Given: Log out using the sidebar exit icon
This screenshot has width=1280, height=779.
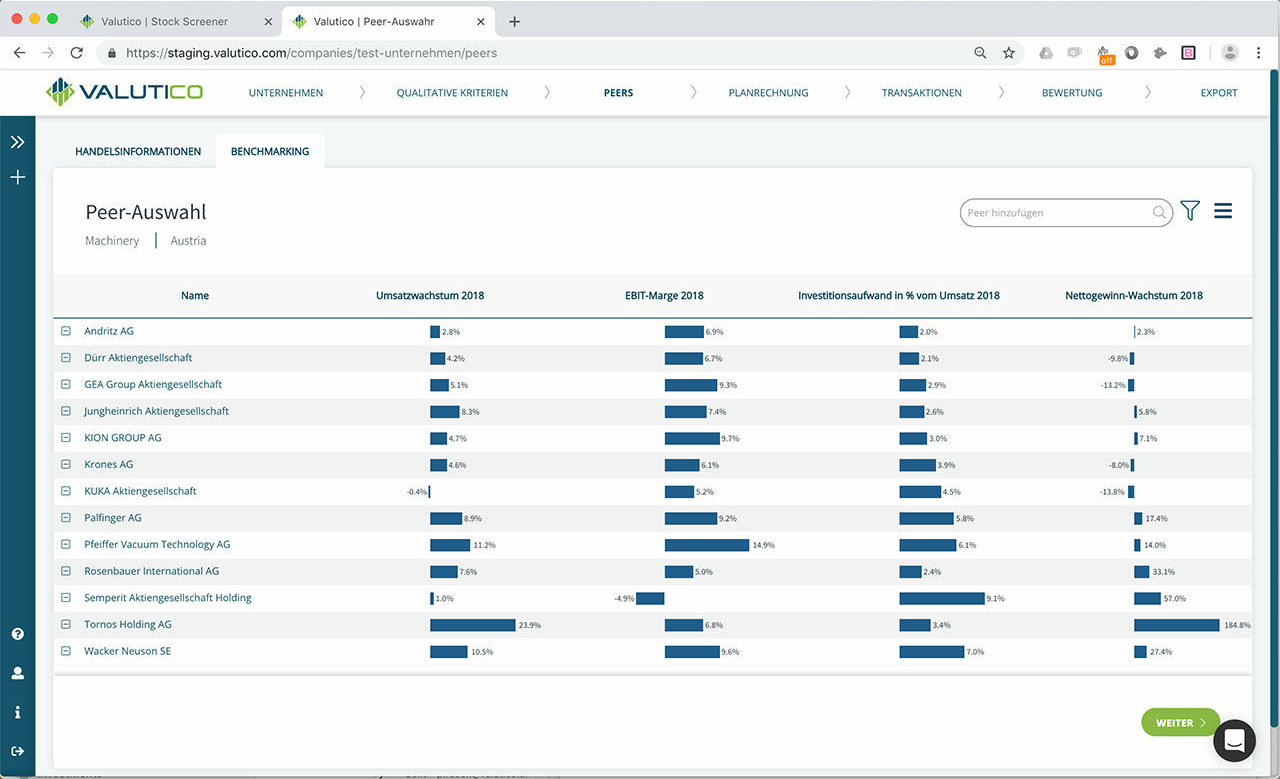Looking at the screenshot, I should 17,751.
